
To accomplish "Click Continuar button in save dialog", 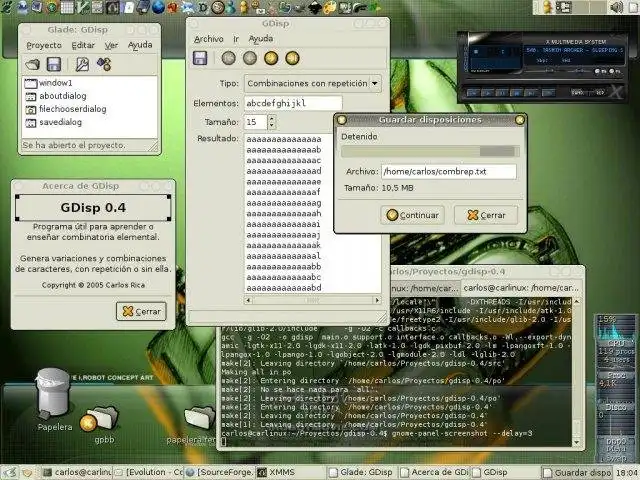I will click(413, 215).
